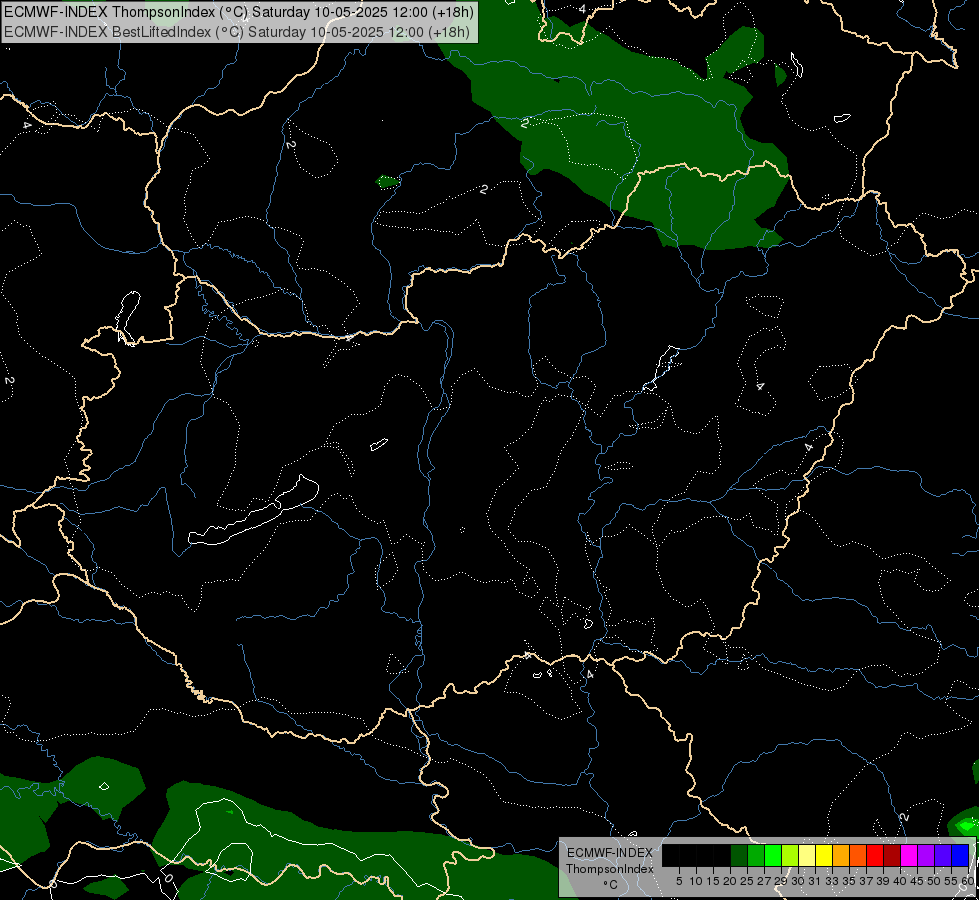
Task: Click the legend tick label '37'
Action: [866, 881]
